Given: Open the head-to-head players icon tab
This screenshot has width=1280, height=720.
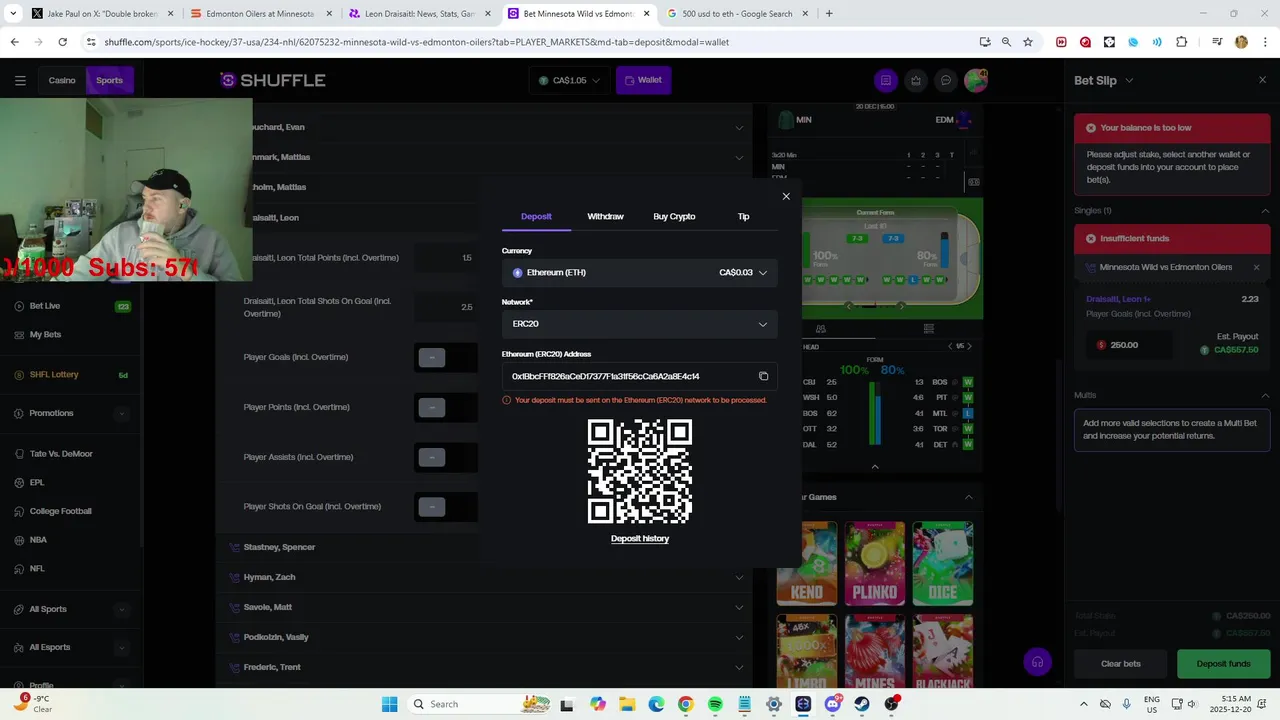Looking at the screenshot, I should coord(821,328).
